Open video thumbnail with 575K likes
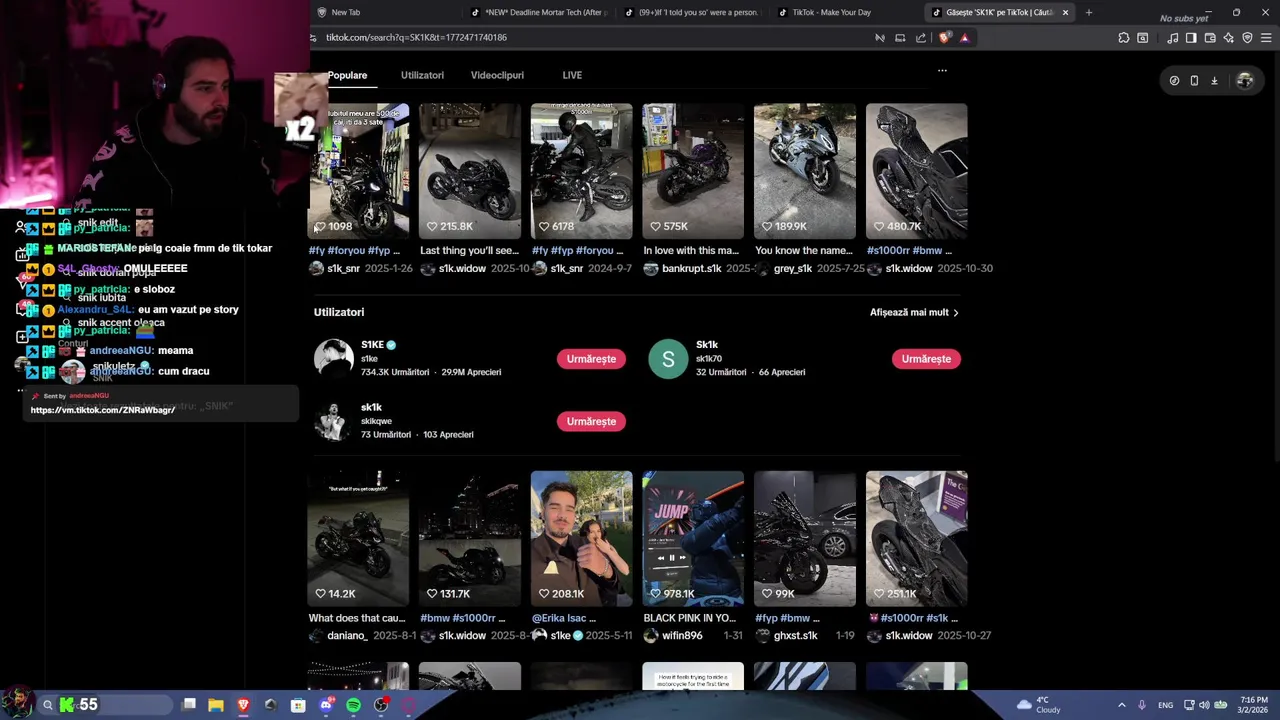The height and width of the screenshot is (720, 1280). (x=693, y=170)
